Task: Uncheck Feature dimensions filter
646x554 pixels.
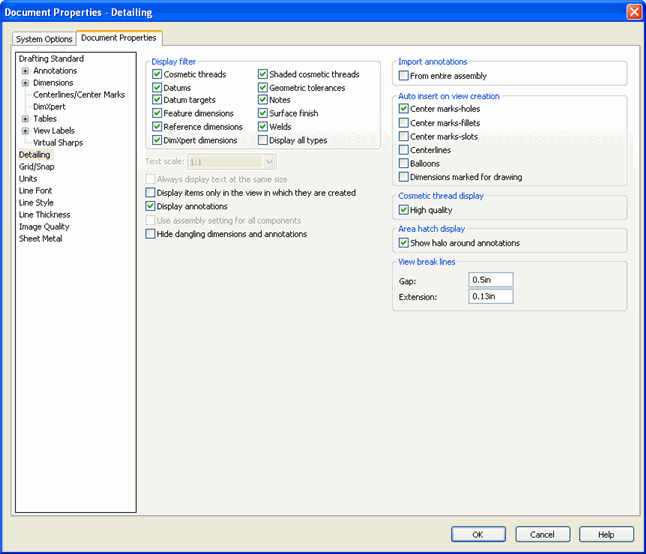Action: click(x=157, y=113)
